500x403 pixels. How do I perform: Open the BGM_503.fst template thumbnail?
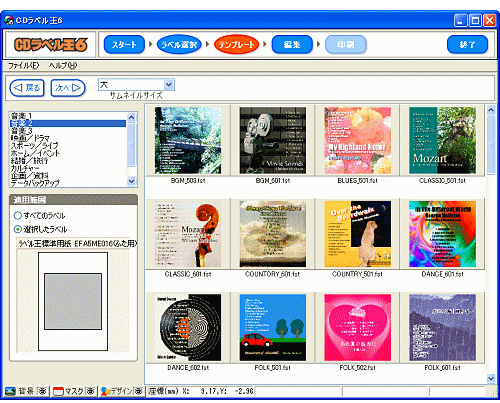coord(188,140)
